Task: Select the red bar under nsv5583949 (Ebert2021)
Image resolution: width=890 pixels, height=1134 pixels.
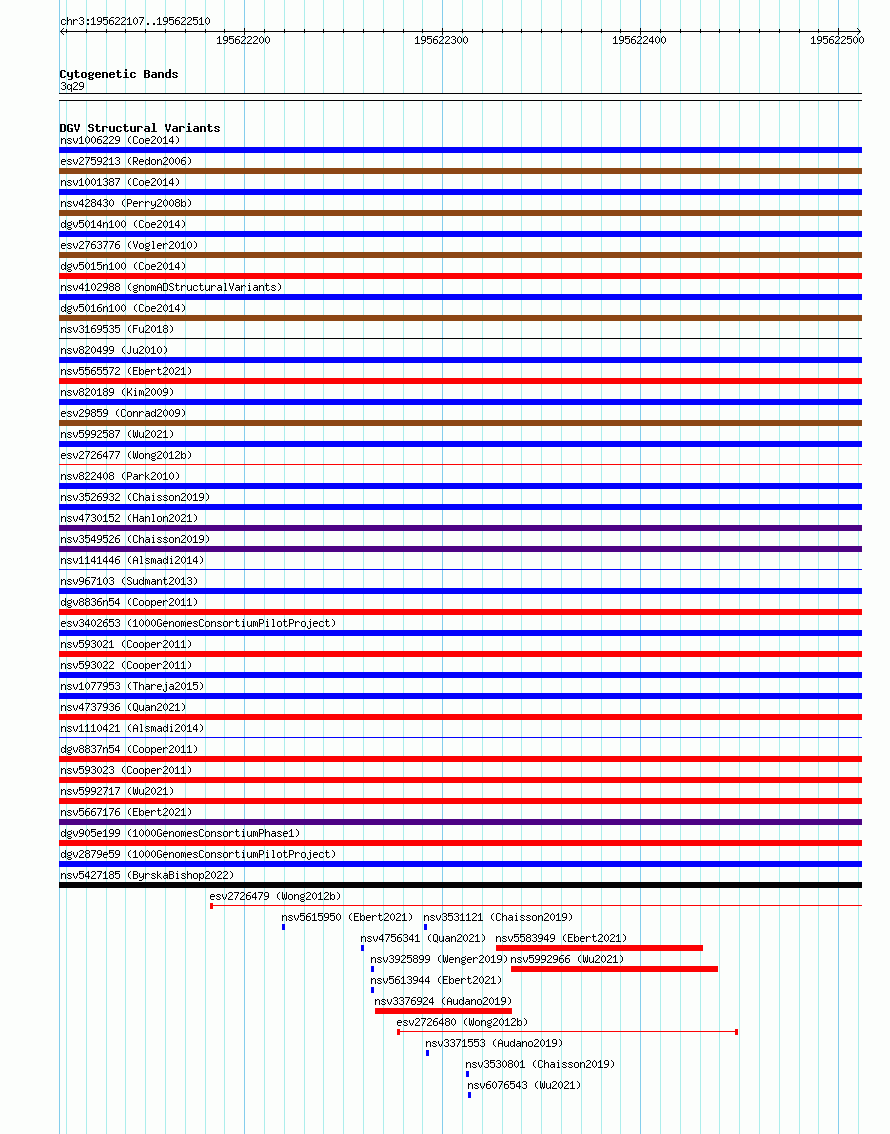Action: [599, 948]
